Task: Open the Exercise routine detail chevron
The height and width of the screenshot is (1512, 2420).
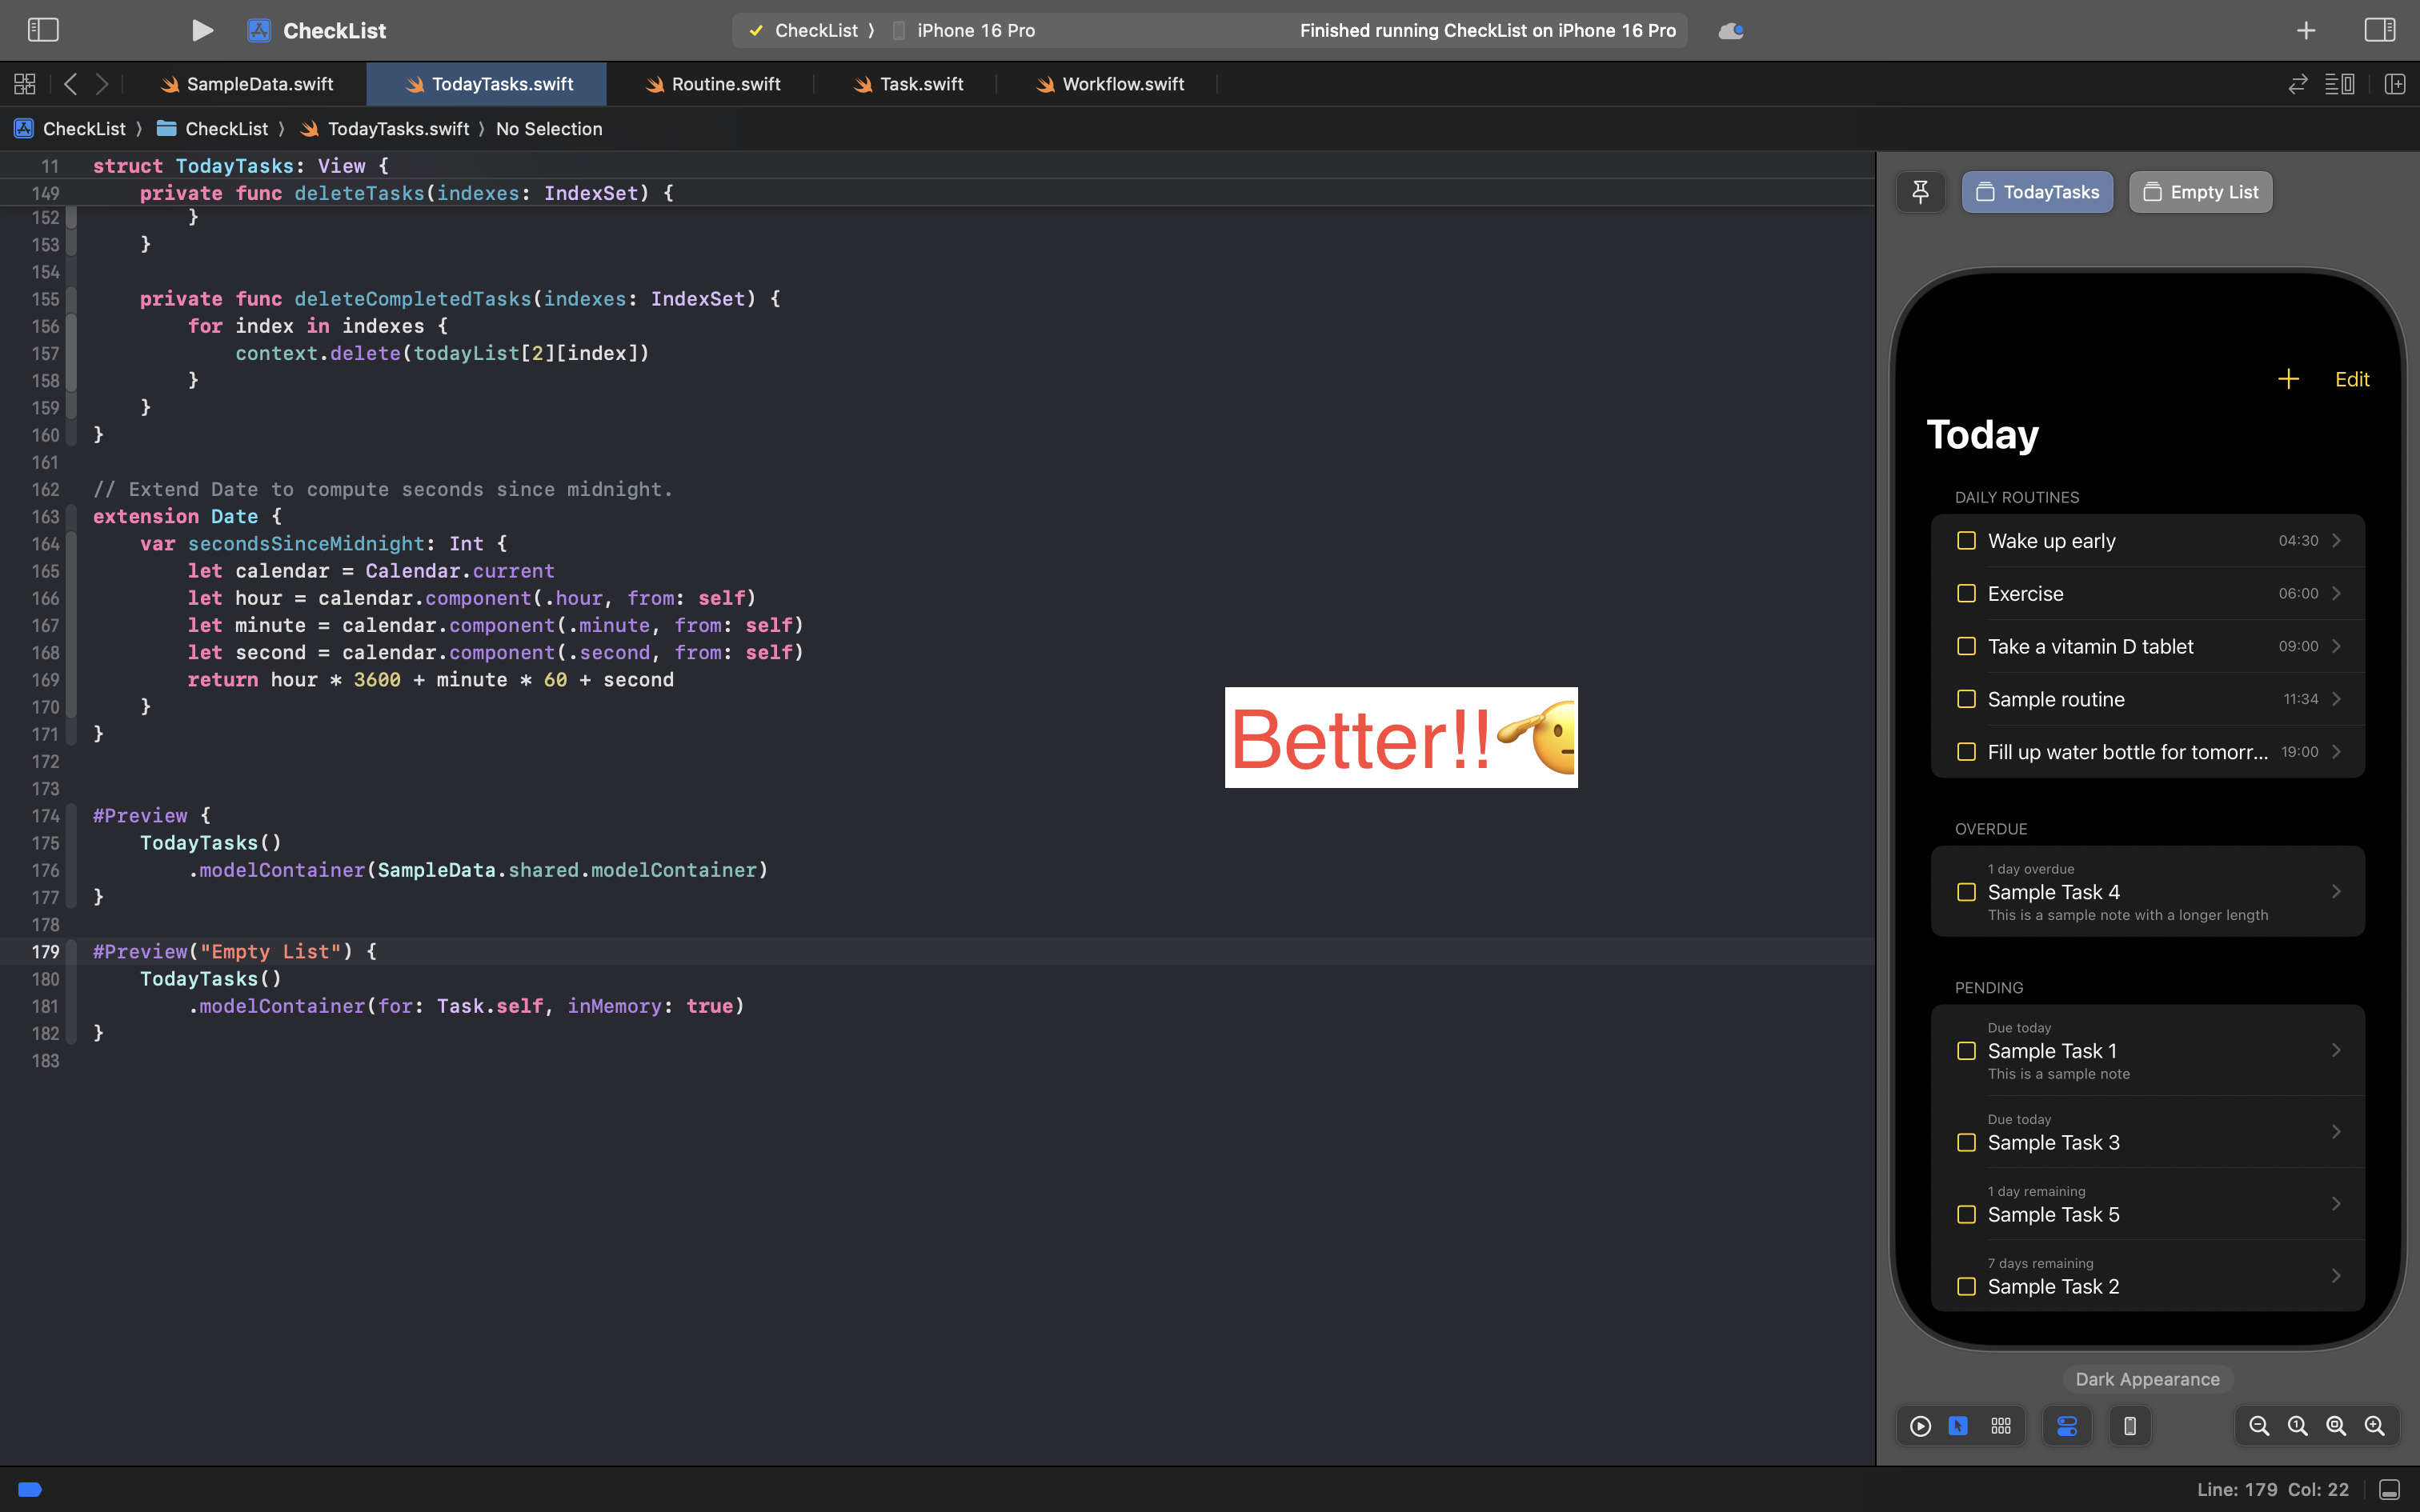Action: coord(2336,594)
